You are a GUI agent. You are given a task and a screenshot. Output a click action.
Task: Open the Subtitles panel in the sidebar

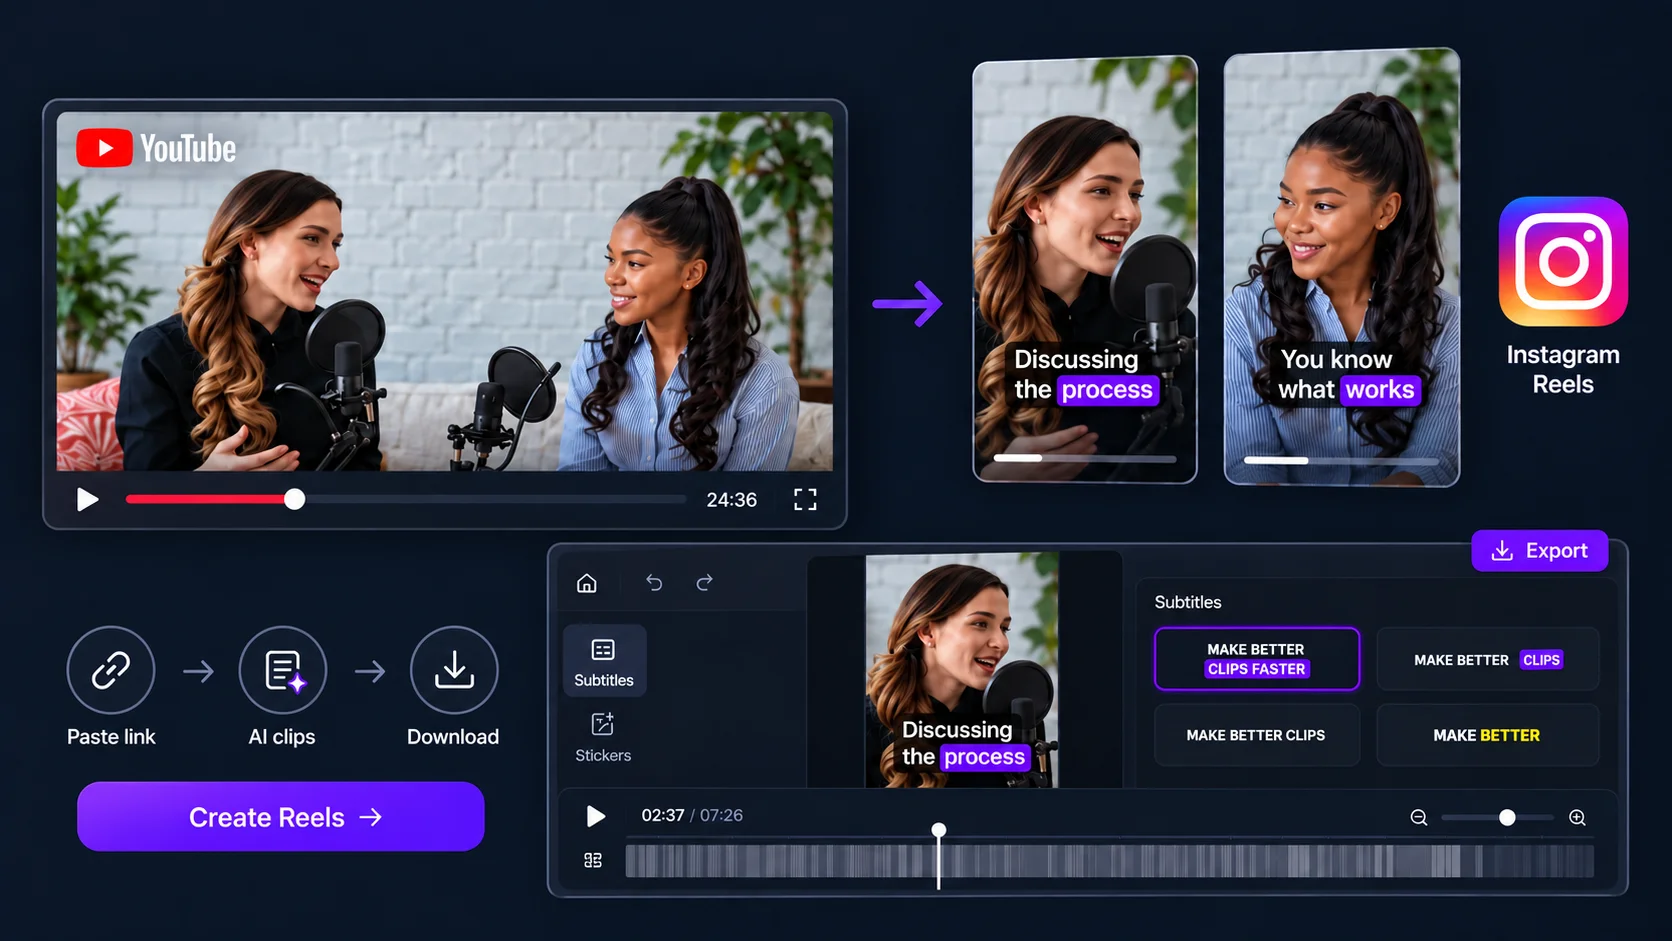click(604, 661)
